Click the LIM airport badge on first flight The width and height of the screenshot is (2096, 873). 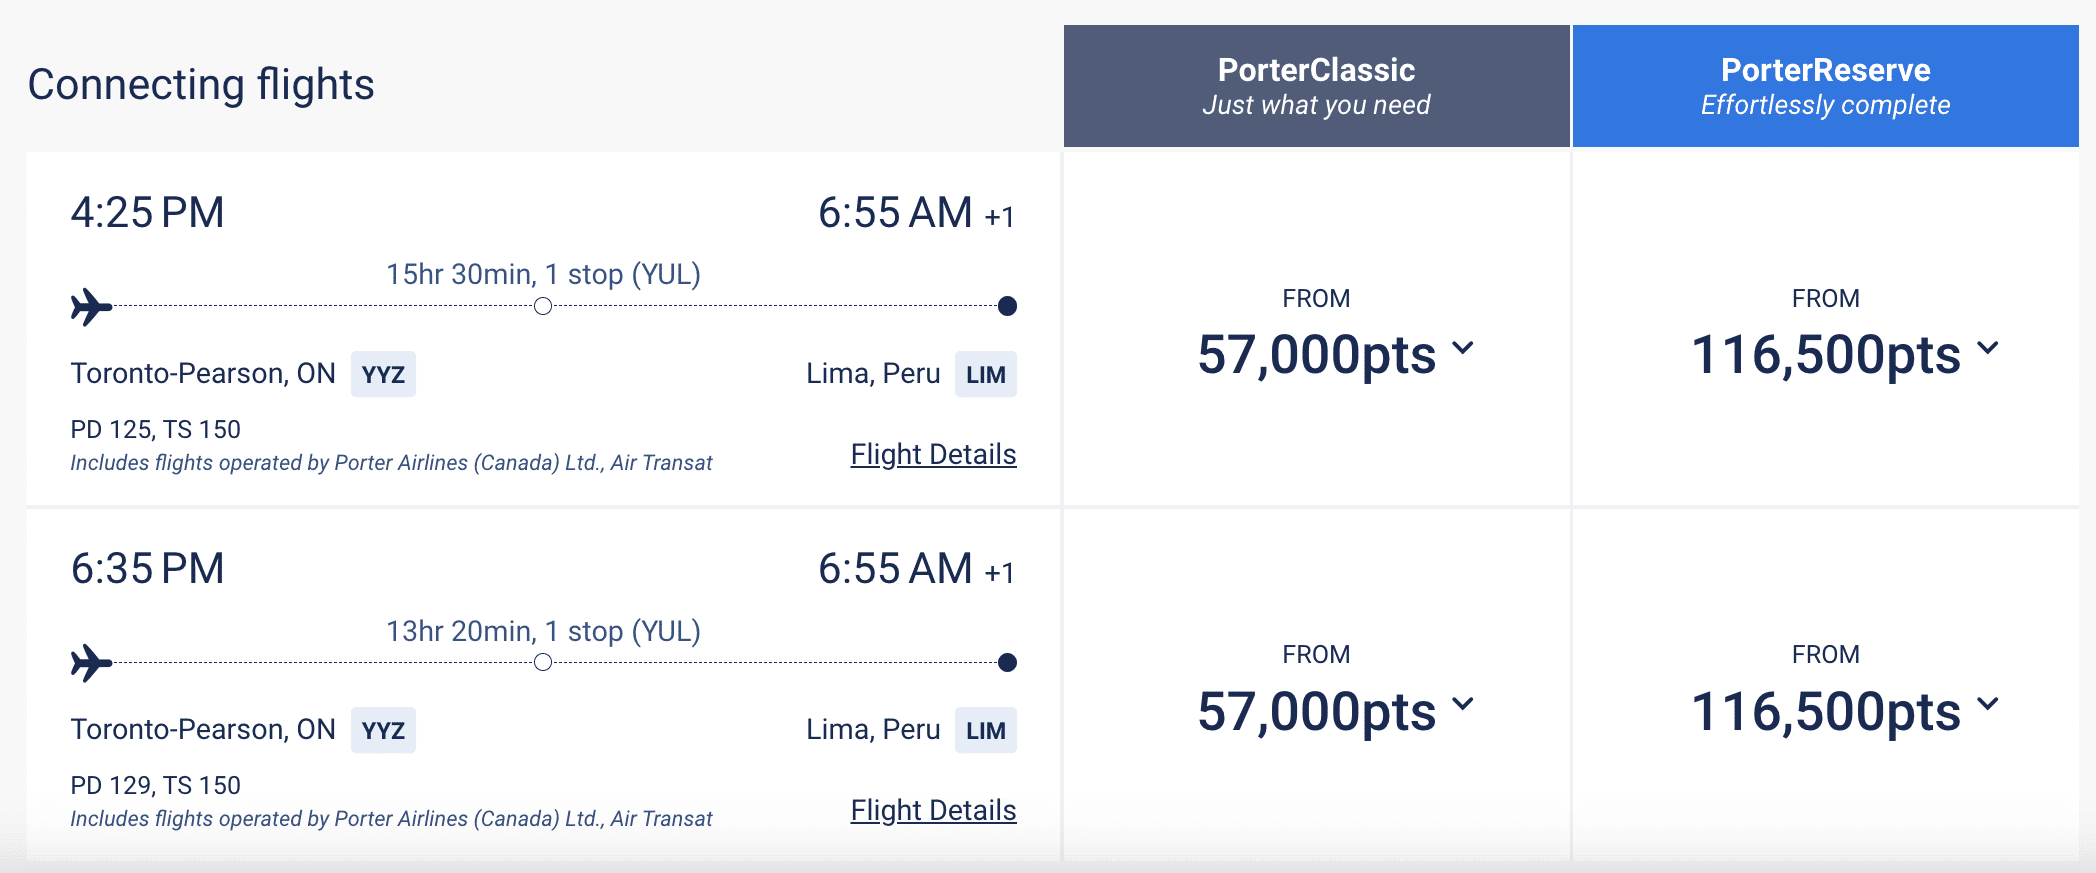(x=985, y=375)
